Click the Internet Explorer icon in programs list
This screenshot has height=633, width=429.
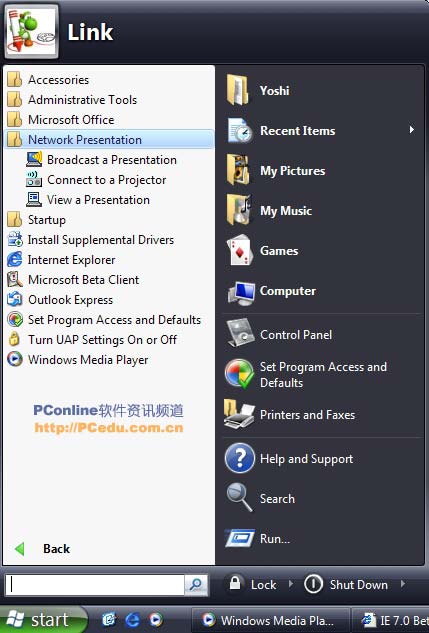click(x=15, y=260)
